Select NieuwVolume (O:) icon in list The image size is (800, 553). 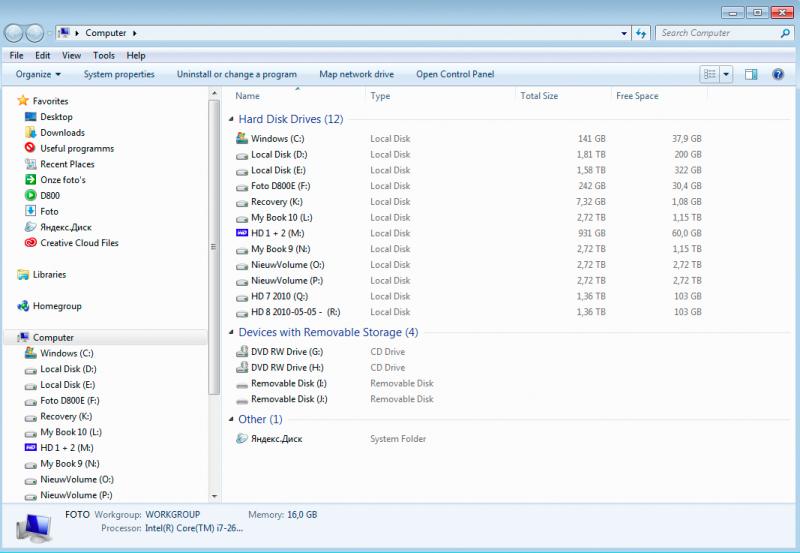click(x=242, y=266)
